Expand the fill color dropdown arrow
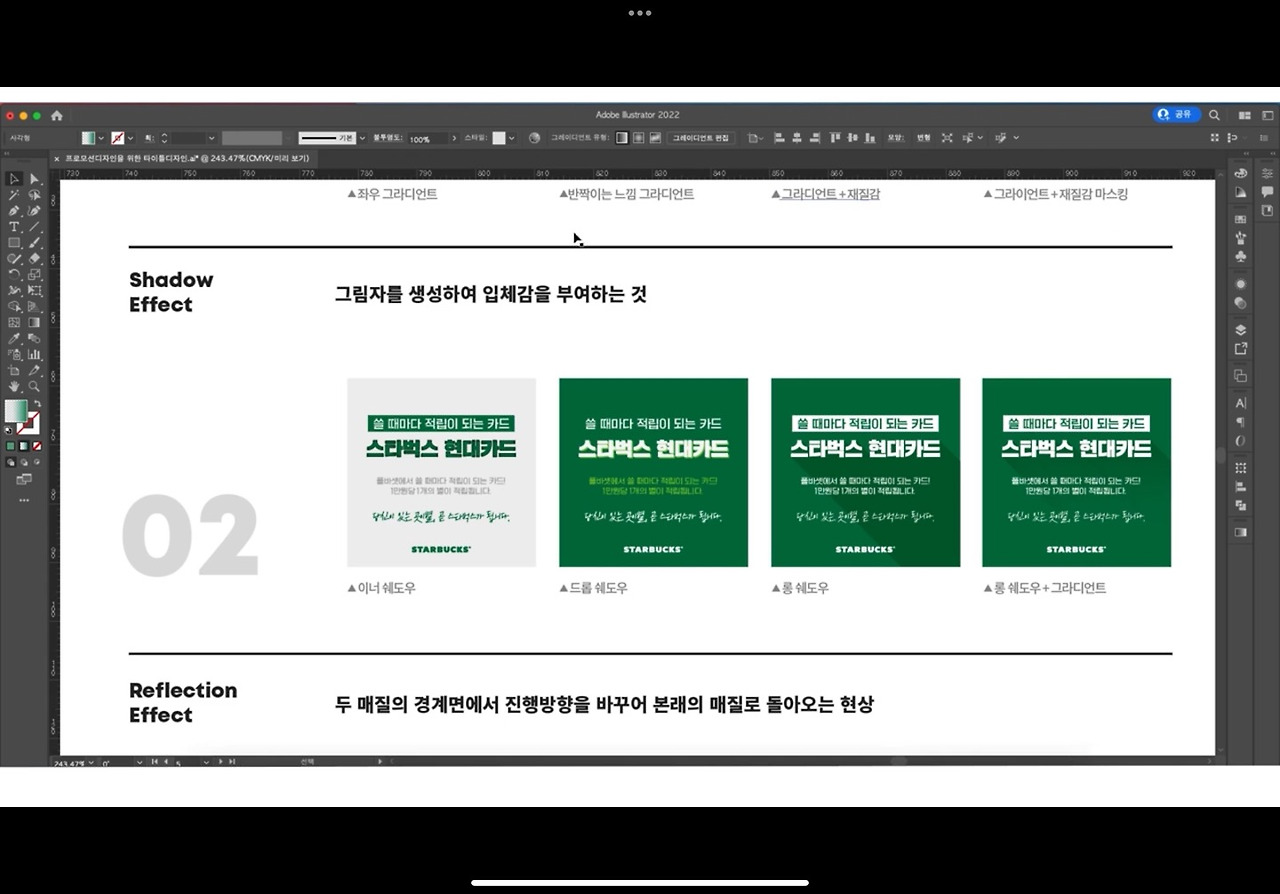This screenshot has width=1280, height=894. click(x=100, y=138)
